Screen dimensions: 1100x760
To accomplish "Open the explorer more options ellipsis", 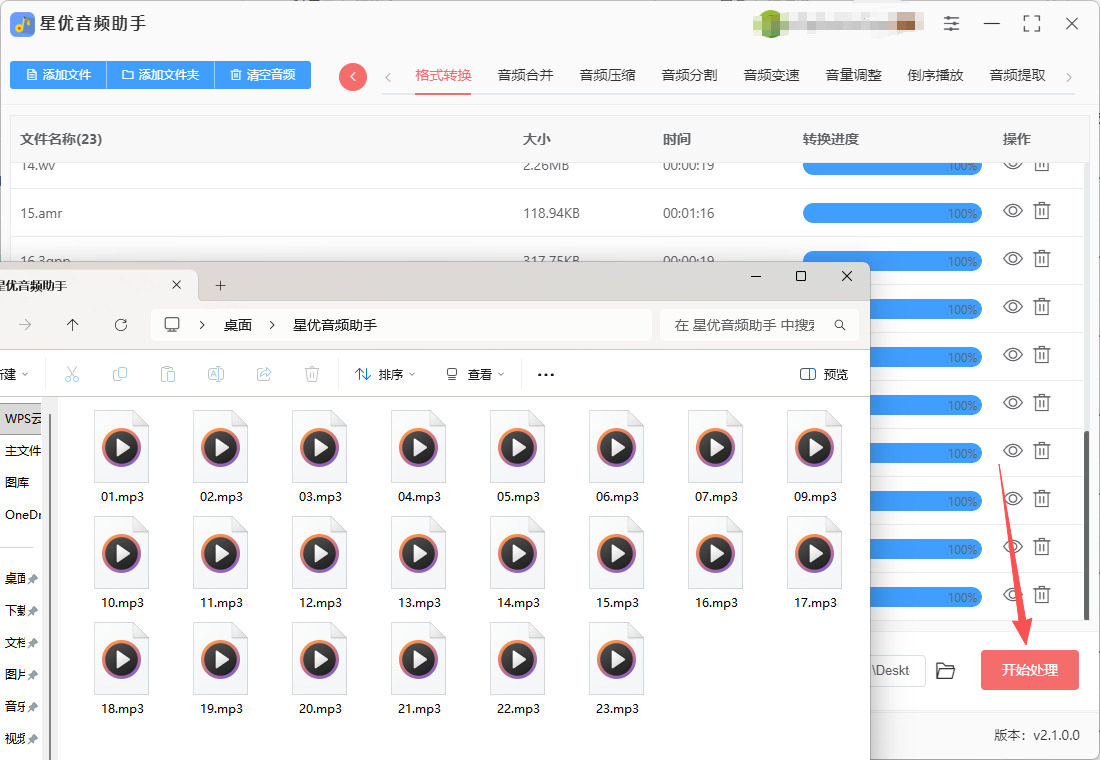I will (x=545, y=374).
